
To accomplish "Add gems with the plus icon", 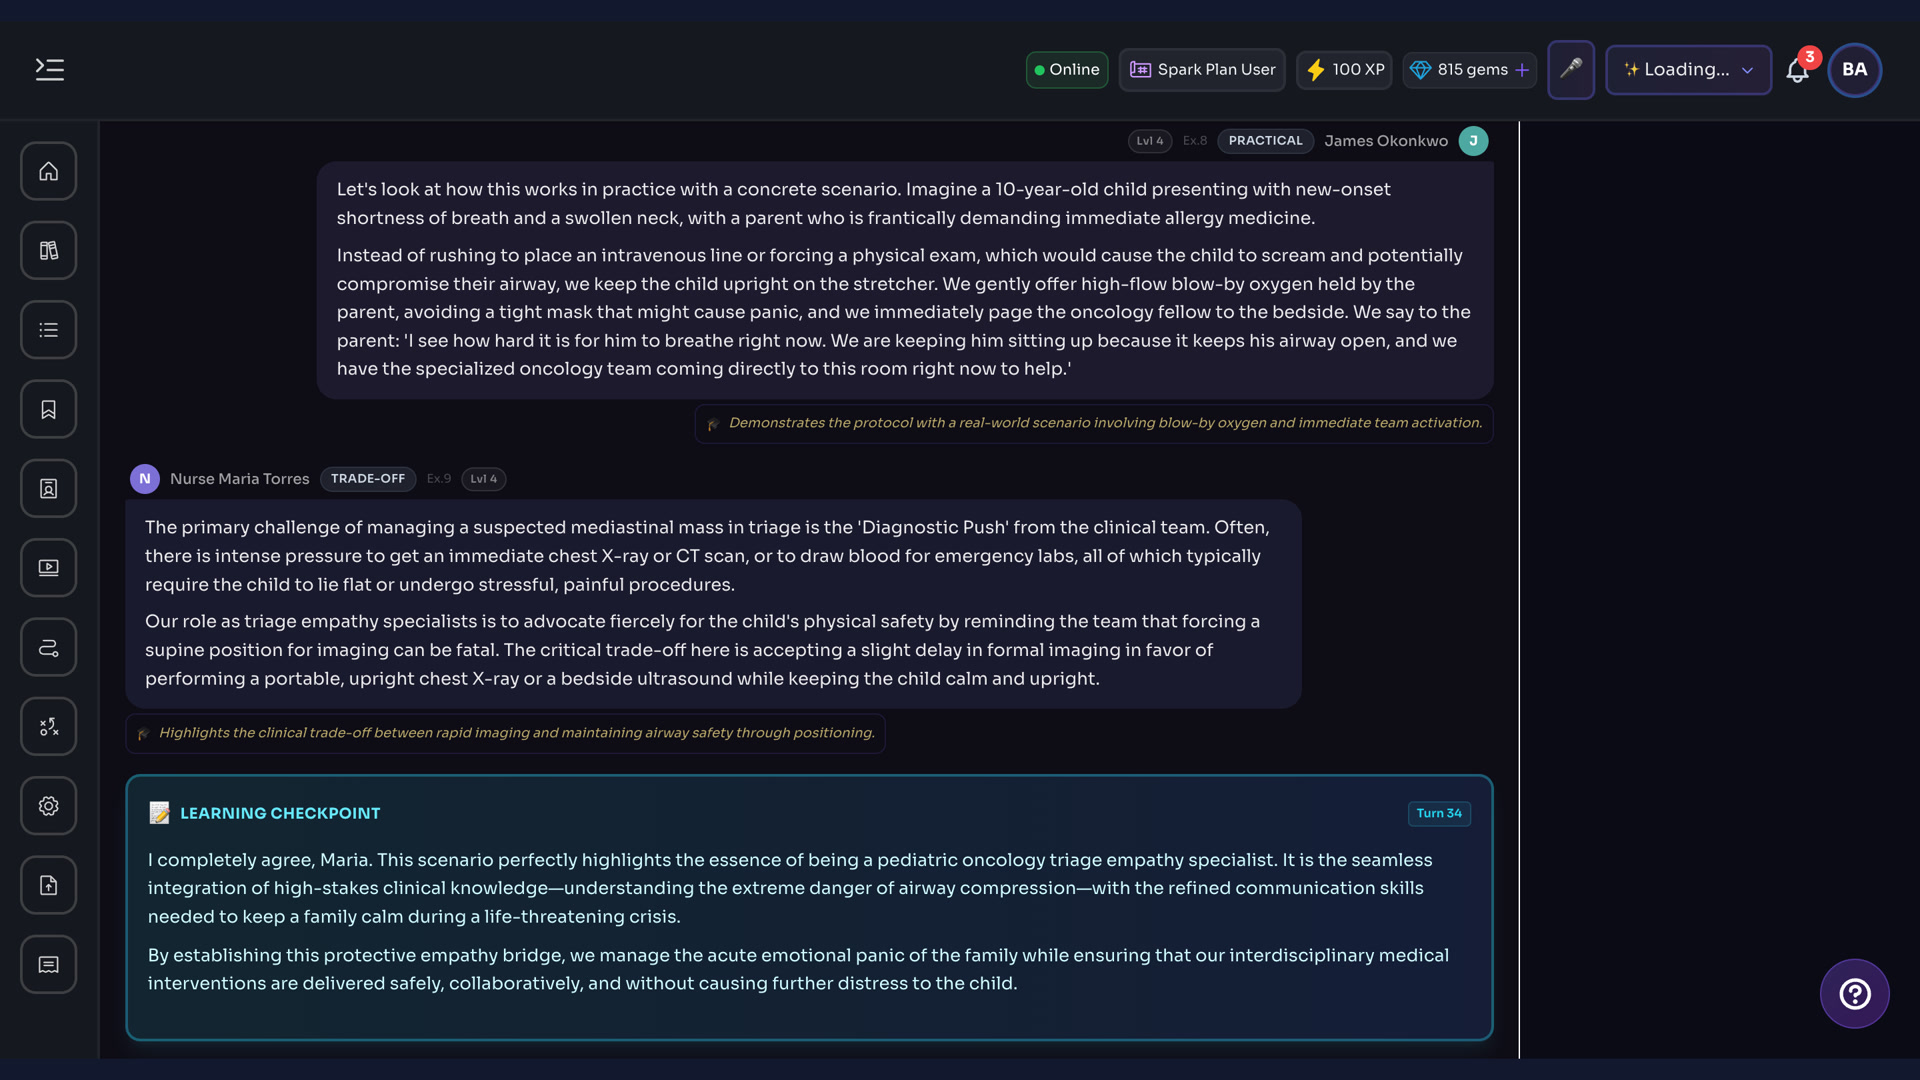I will point(1522,70).
